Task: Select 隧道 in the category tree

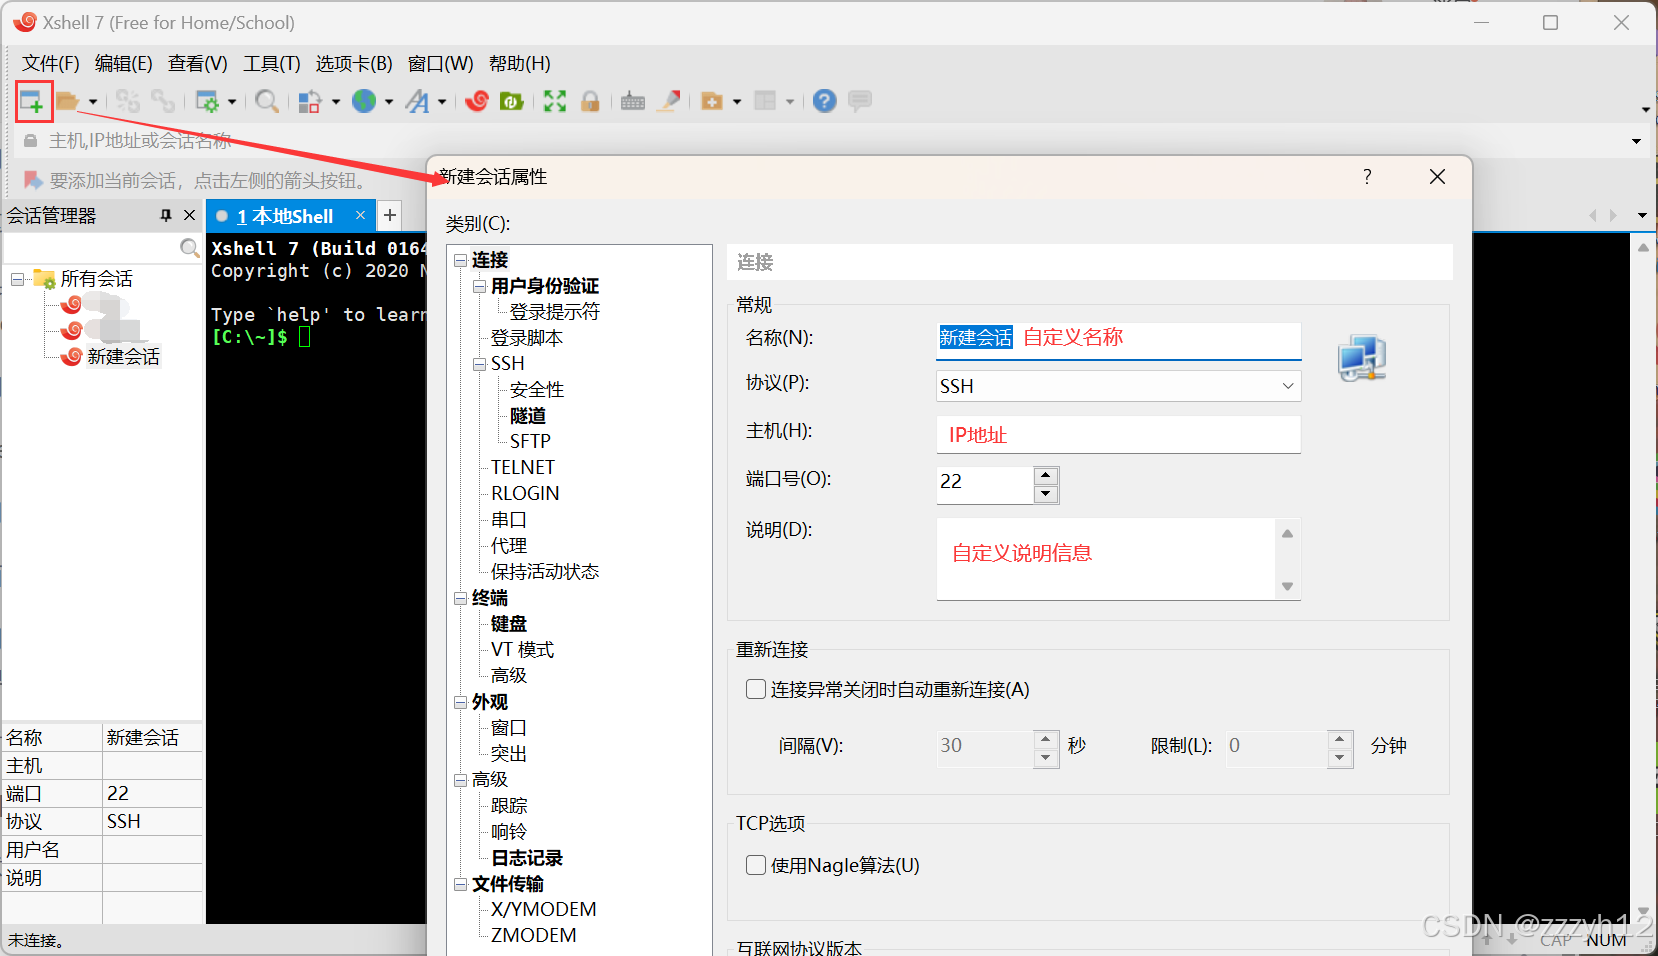Action: pos(527,416)
